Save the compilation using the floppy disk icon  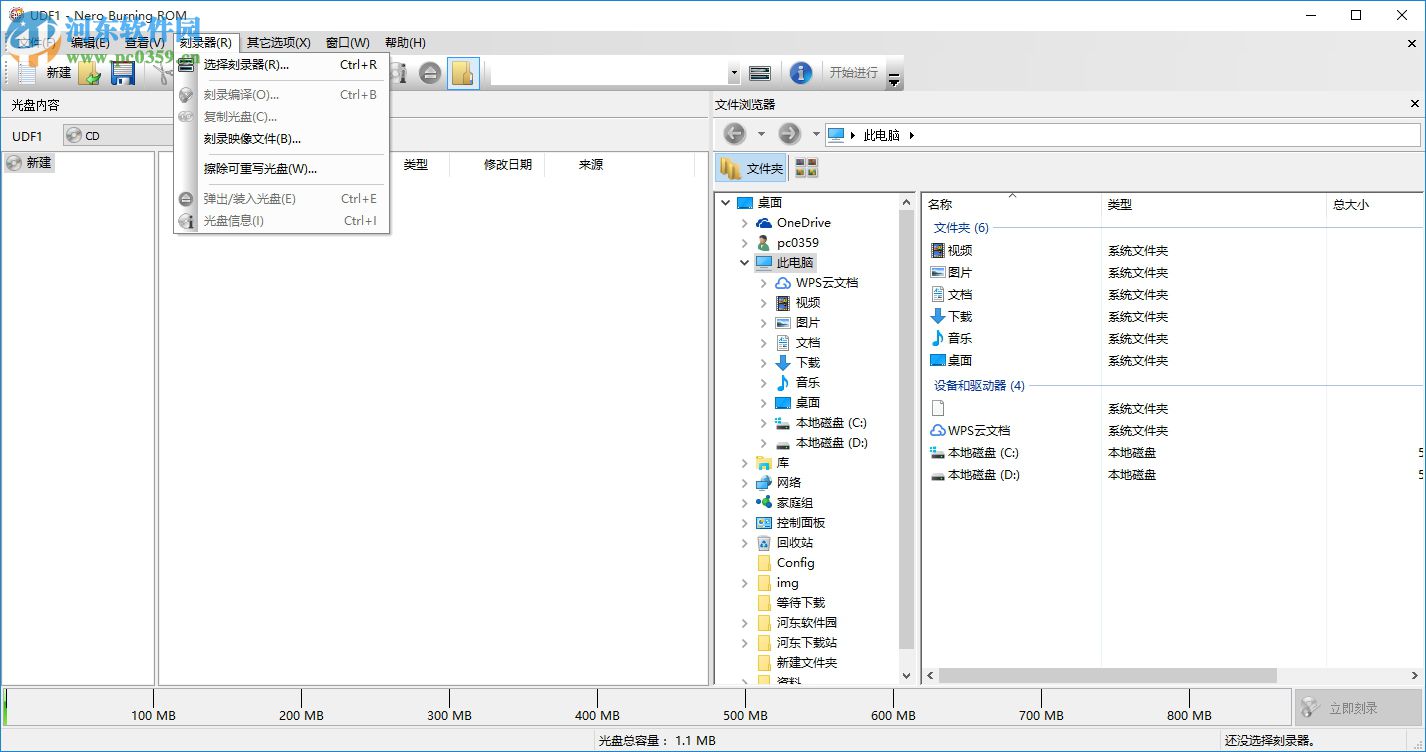pos(122,72)
